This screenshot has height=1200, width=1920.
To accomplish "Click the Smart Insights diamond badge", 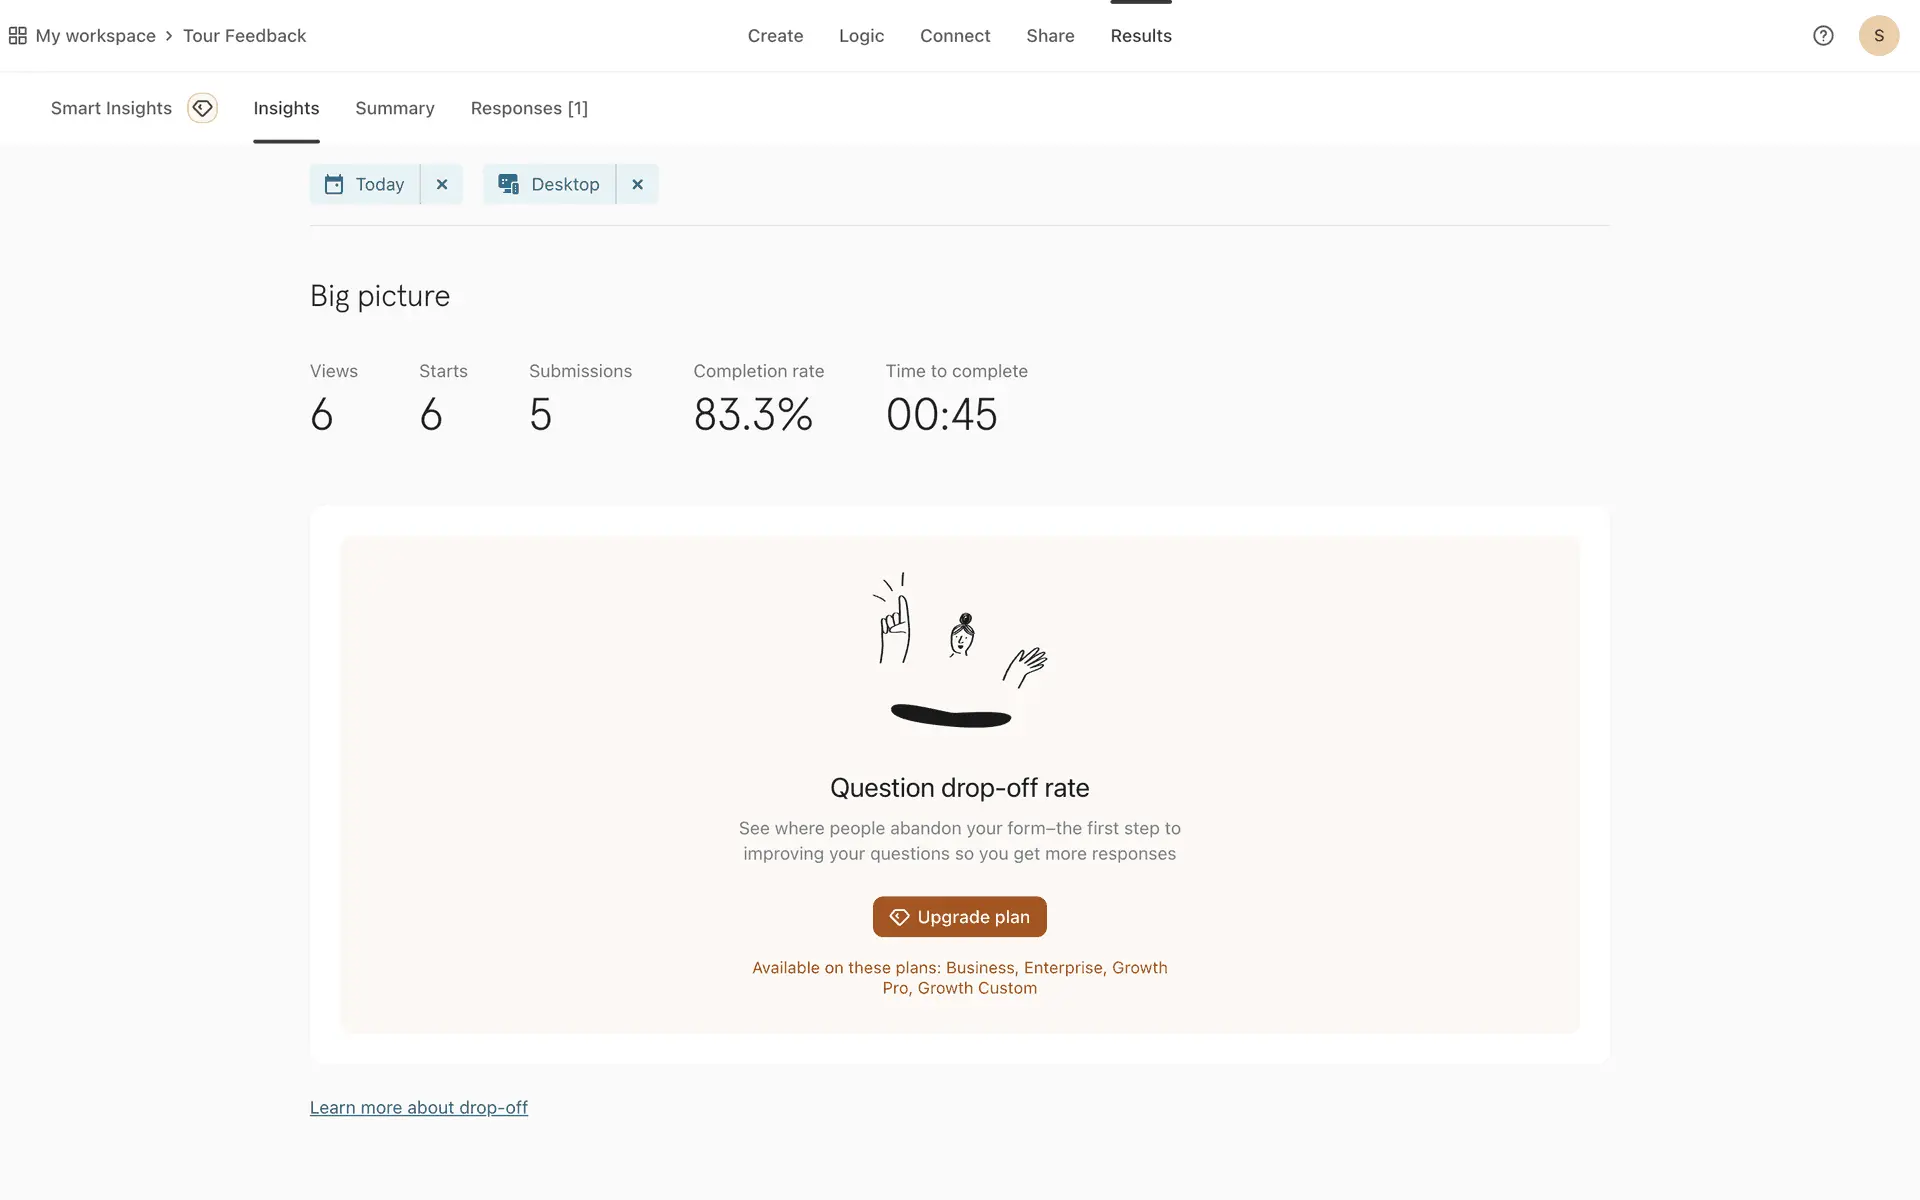I will (202, 108).
